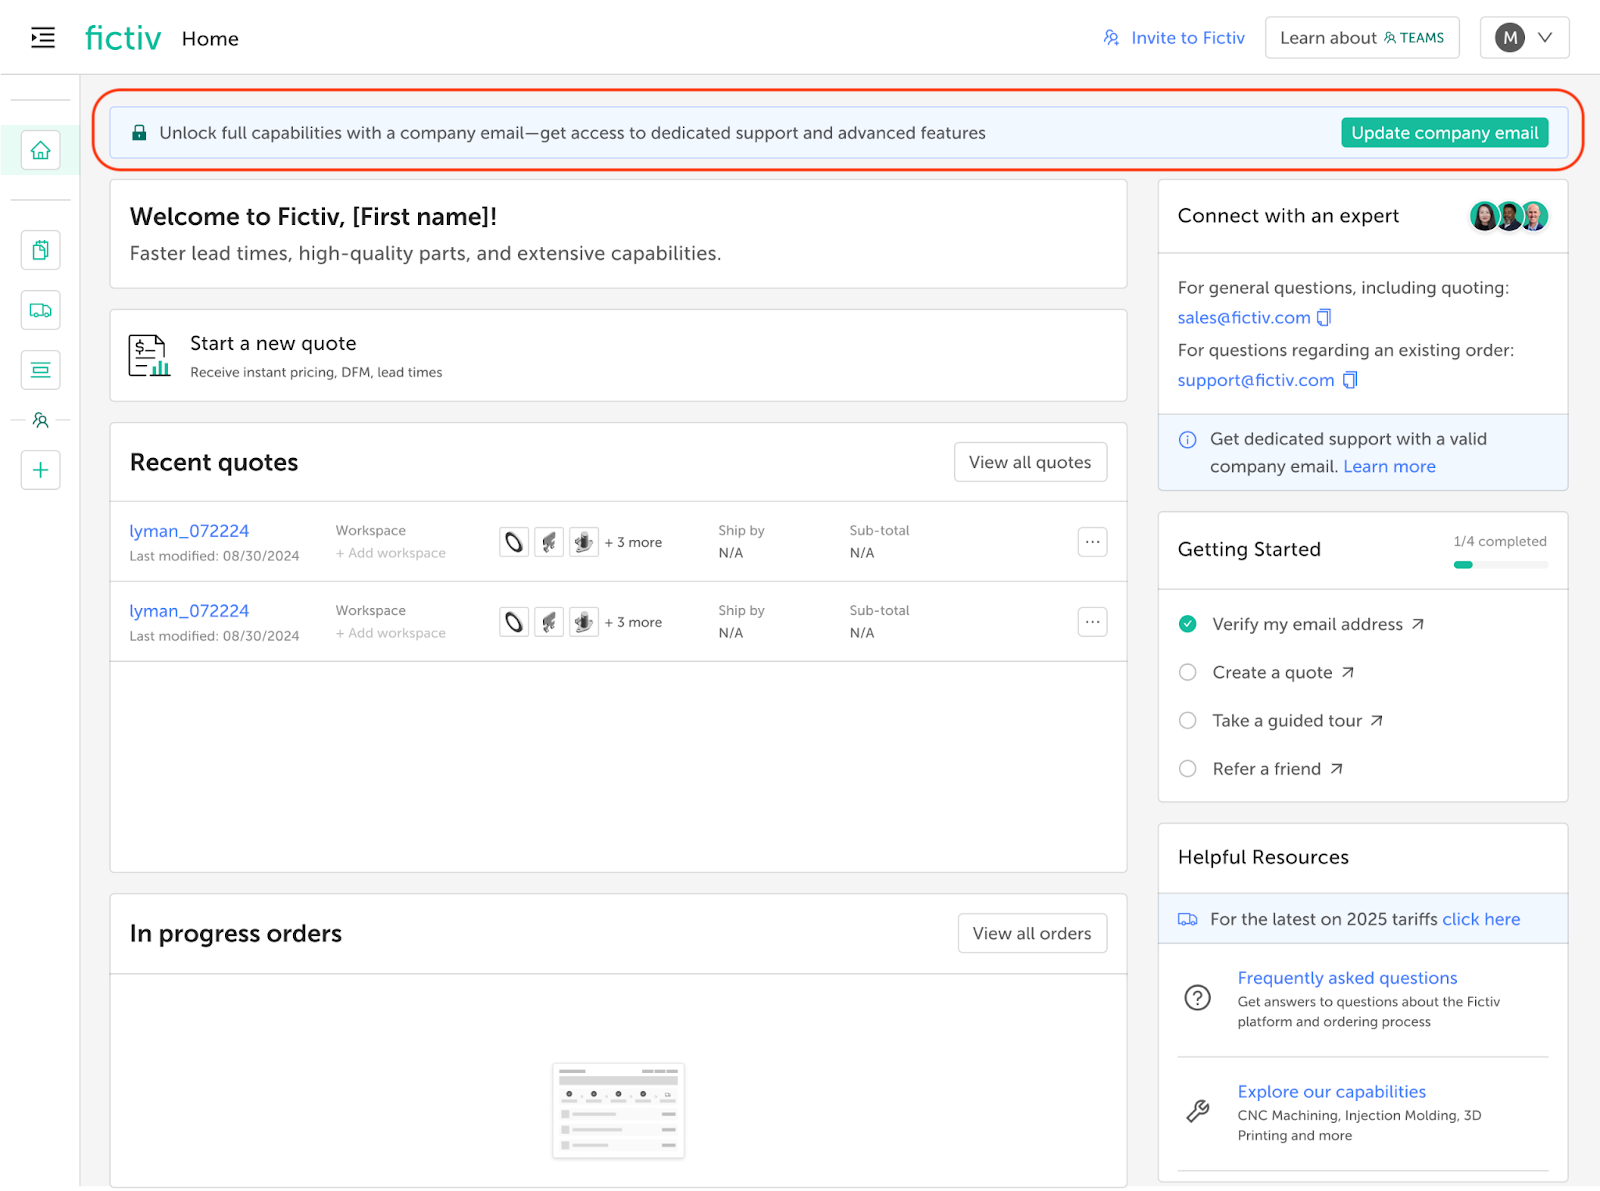Select the Create a quote checklist circle
Image resolution: width=1600 pixels, height=1191 pixels.
(1187, 672)
